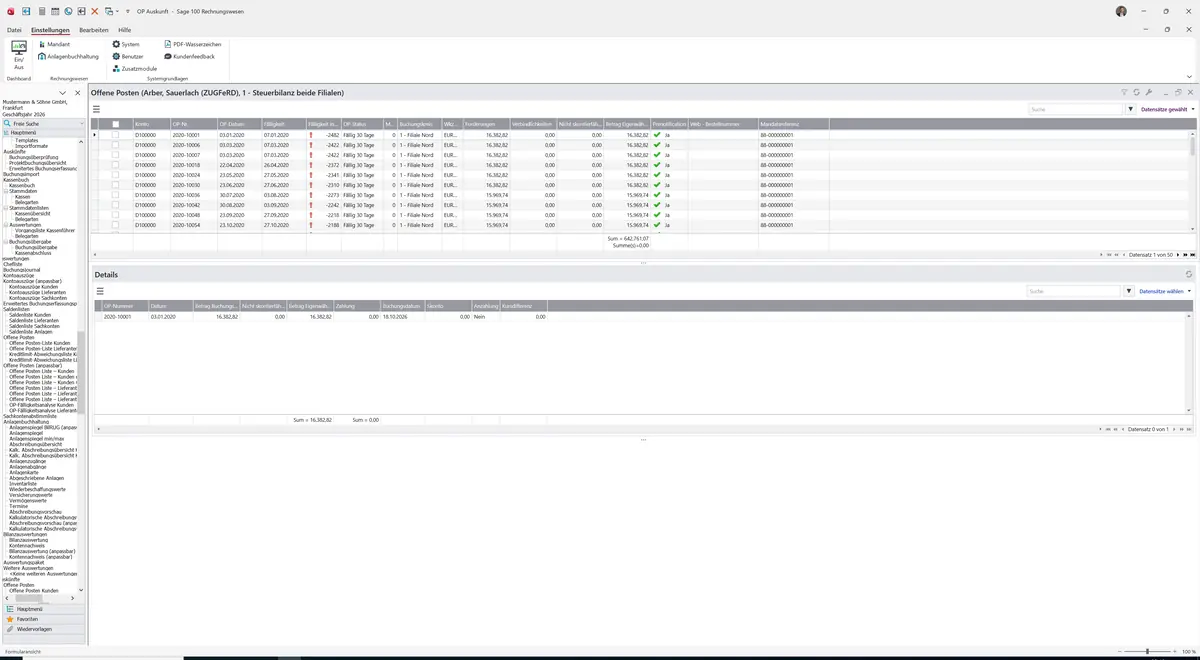Open Wiedervorlagen section
Screen dimensions: 1200x660
(43, 629)
